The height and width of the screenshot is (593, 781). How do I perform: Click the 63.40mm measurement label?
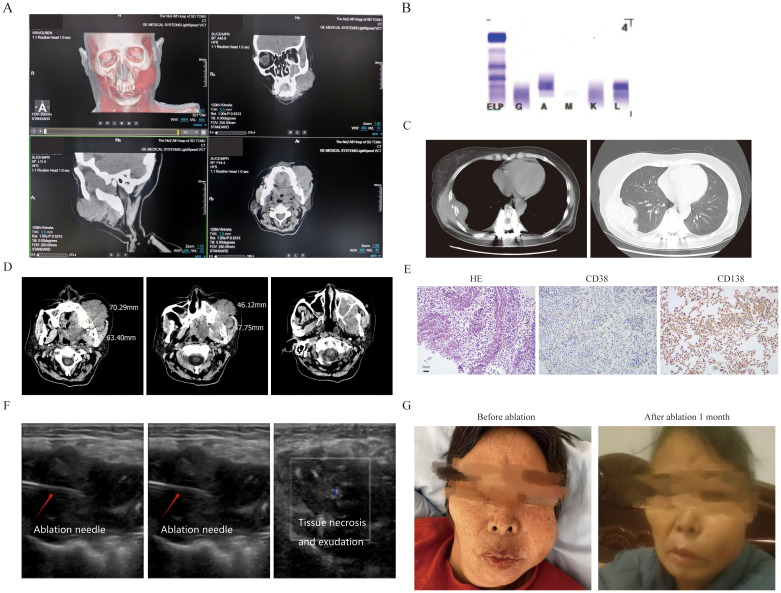(x=122, y=338)
